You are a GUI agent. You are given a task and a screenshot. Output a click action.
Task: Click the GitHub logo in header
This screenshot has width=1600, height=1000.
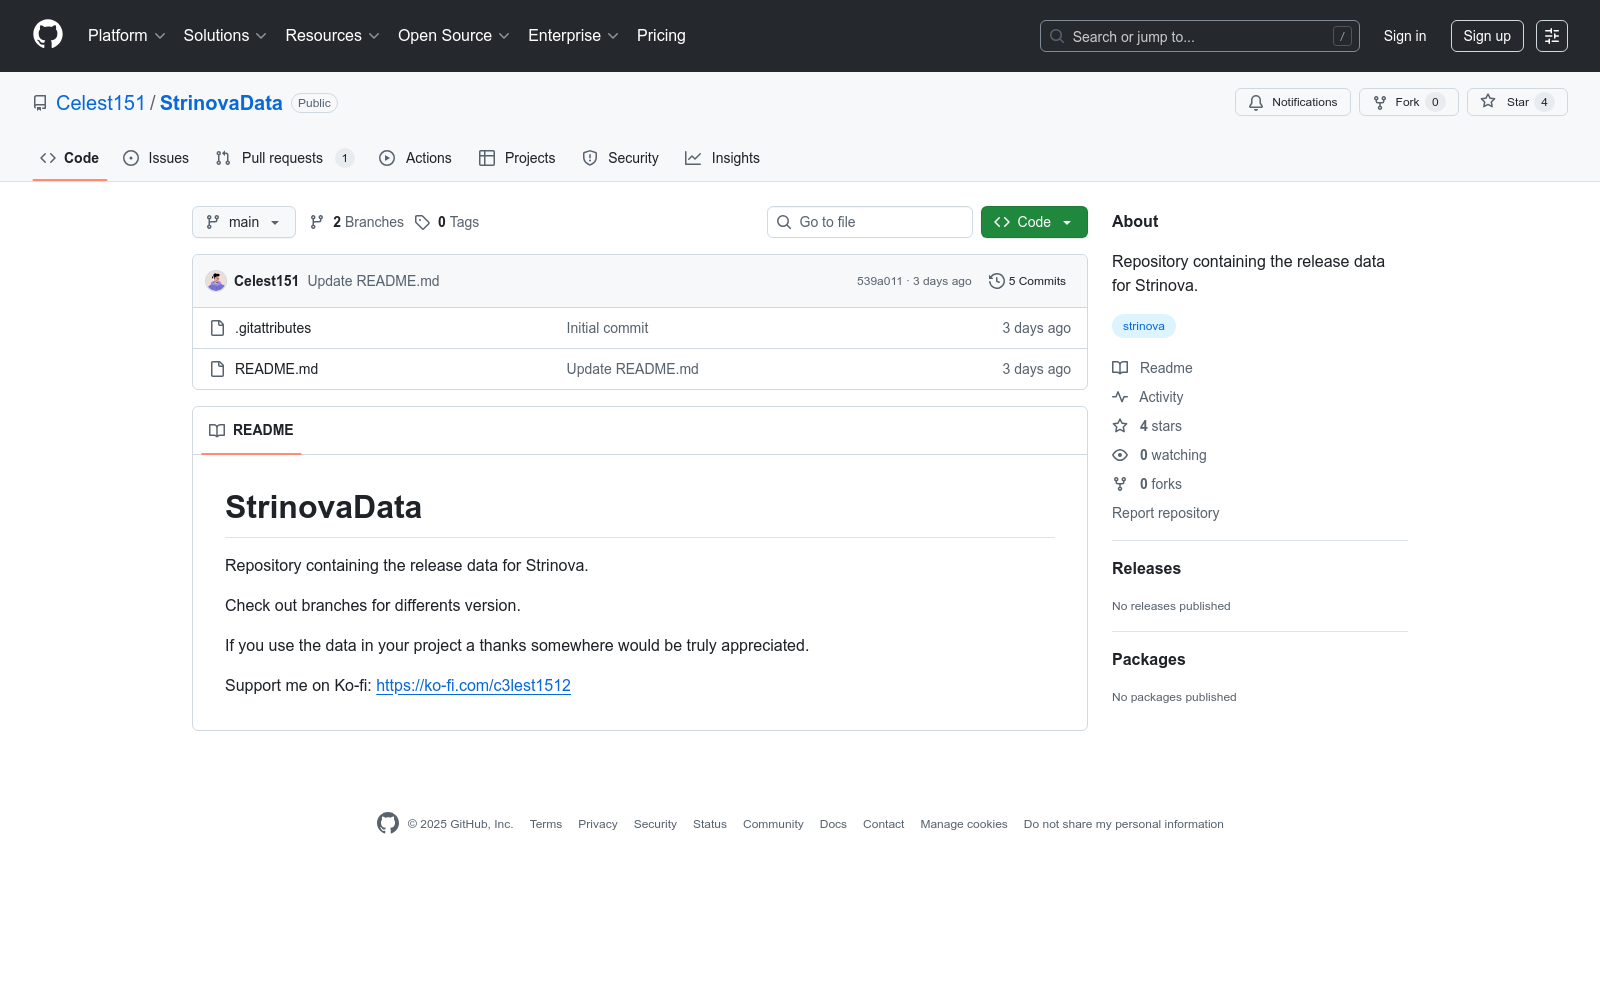click(48, 35)
